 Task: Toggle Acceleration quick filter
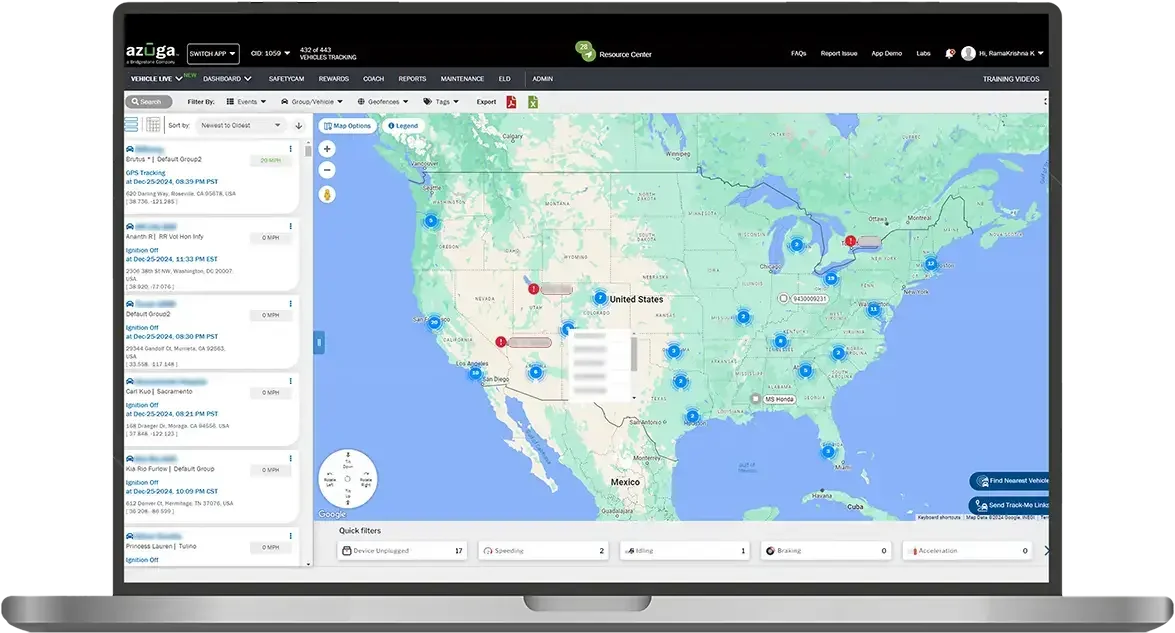pyautogui.click(x=967, y=551)
